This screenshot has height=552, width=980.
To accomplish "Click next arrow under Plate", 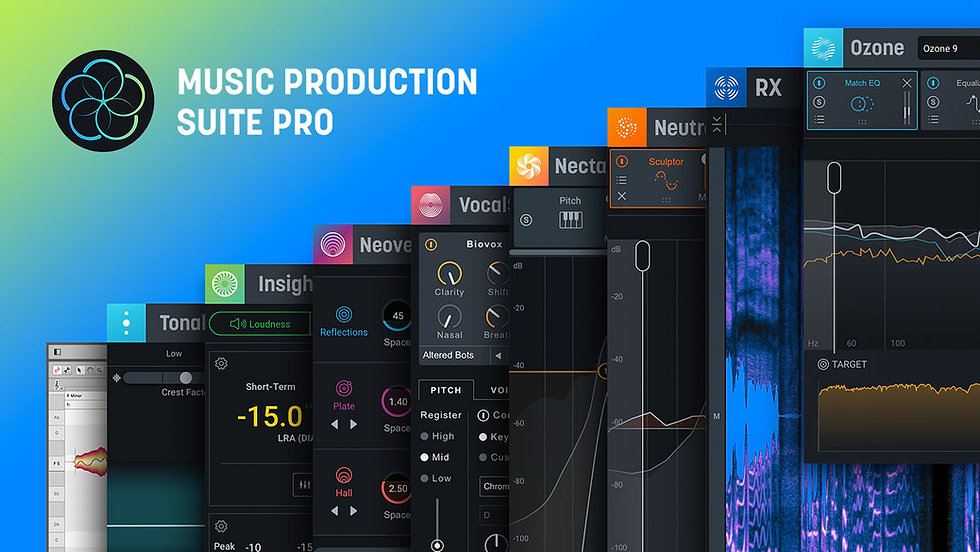I will pos(354,424).
